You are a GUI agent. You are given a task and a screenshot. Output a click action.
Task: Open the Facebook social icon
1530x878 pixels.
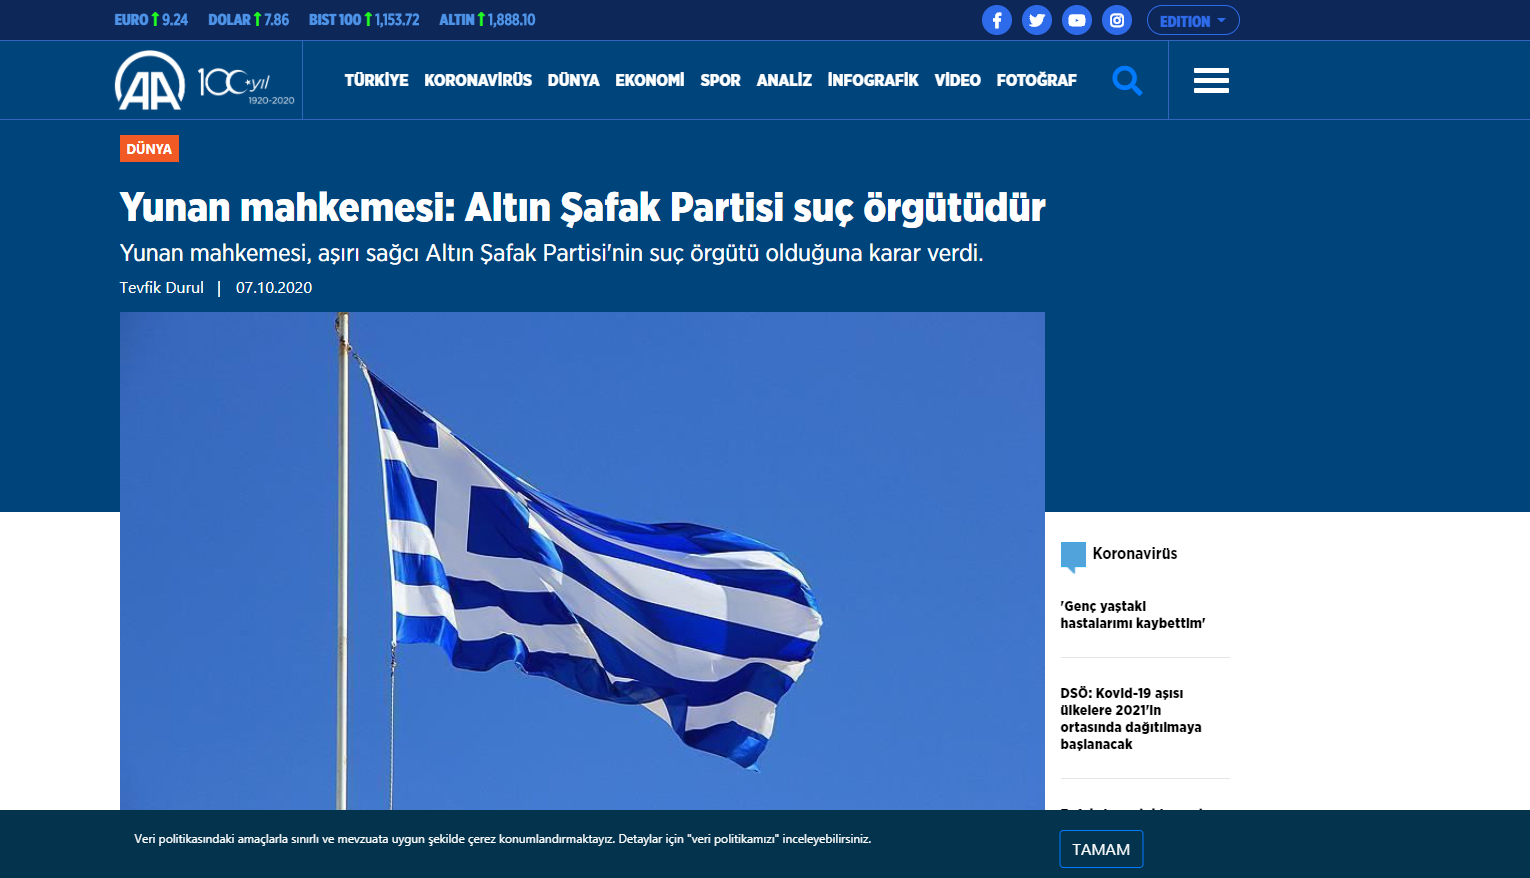tap(996, 20)
